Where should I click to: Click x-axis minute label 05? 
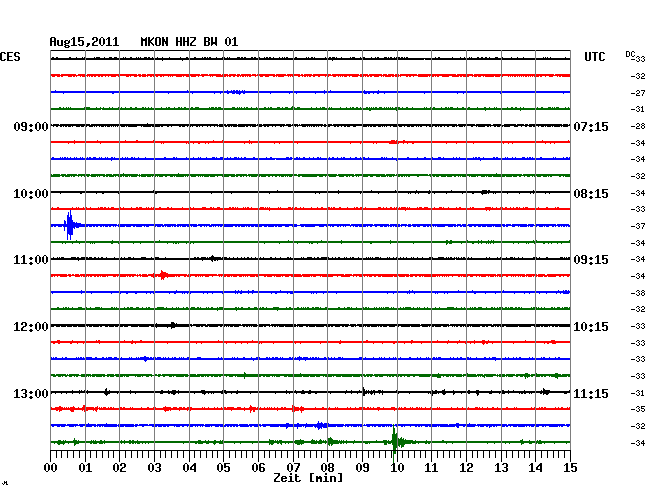[x=223, y=467]
